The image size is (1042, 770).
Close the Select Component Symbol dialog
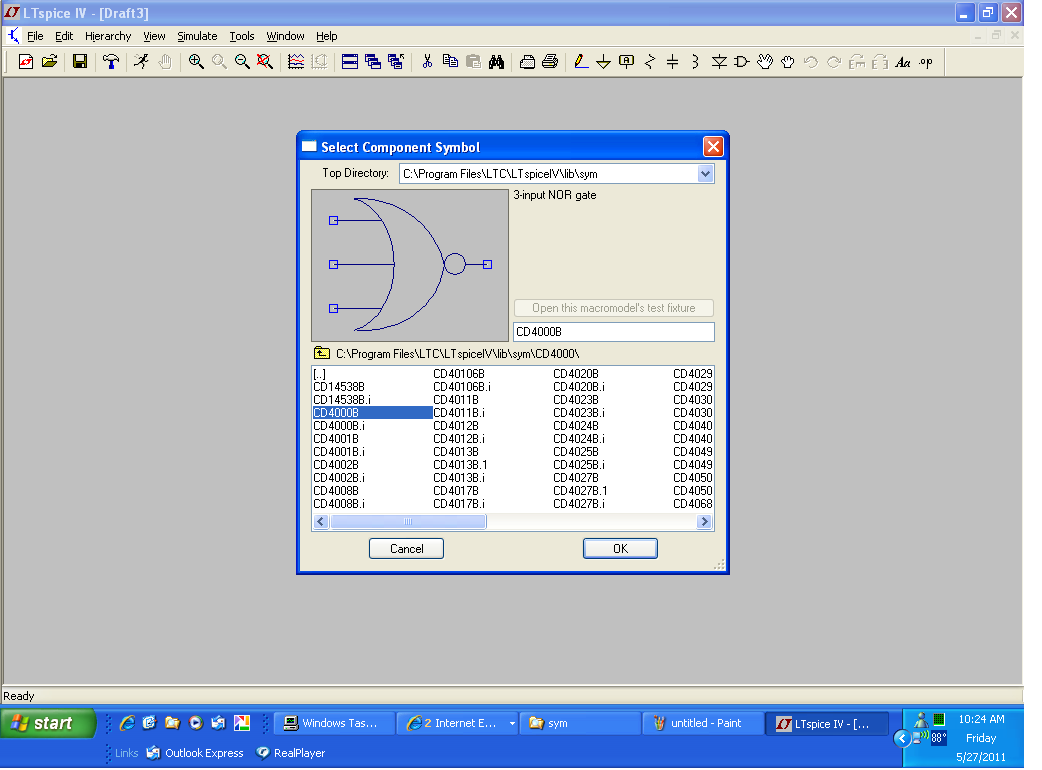pos(713,146)
